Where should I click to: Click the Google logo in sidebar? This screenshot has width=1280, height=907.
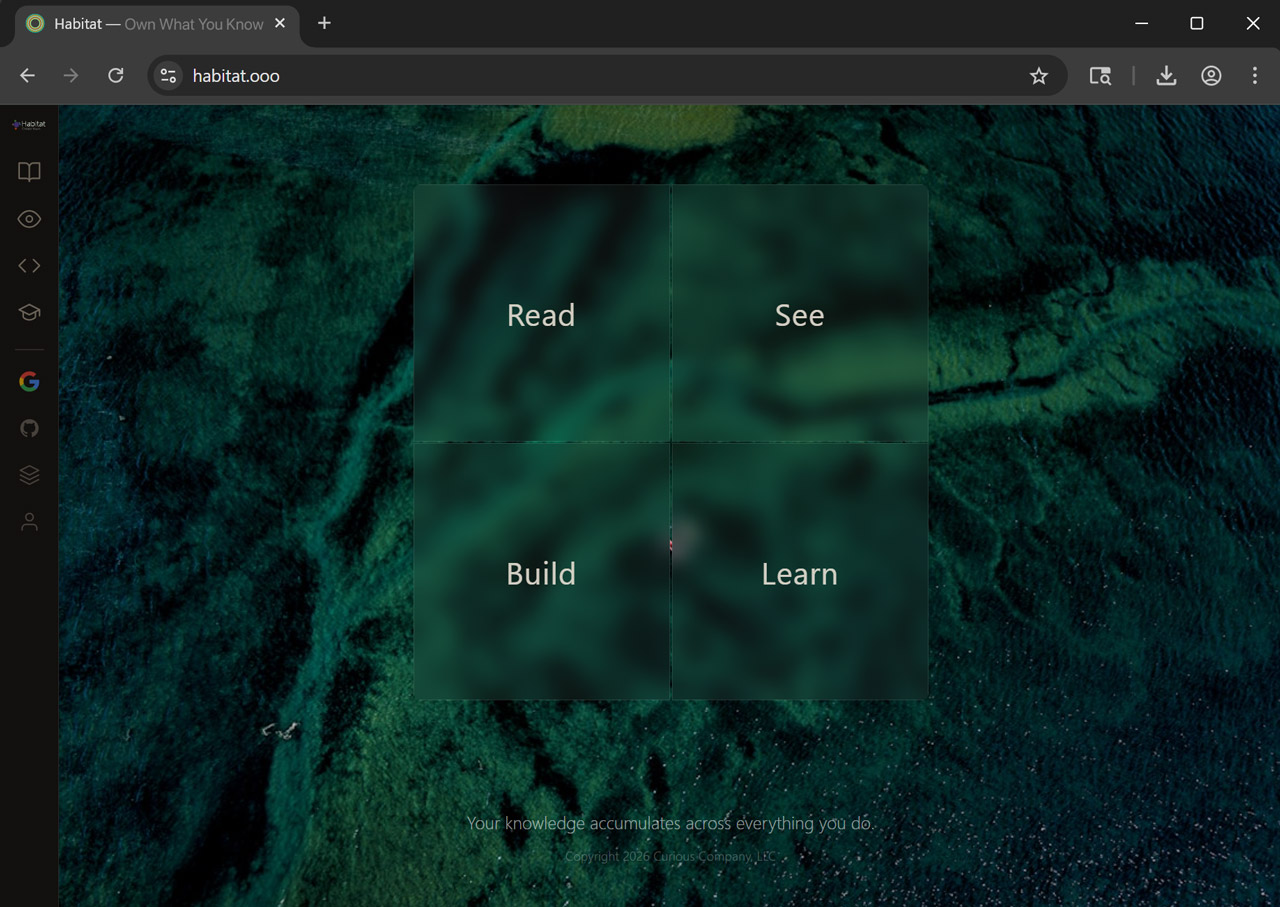tap(29, 381)
